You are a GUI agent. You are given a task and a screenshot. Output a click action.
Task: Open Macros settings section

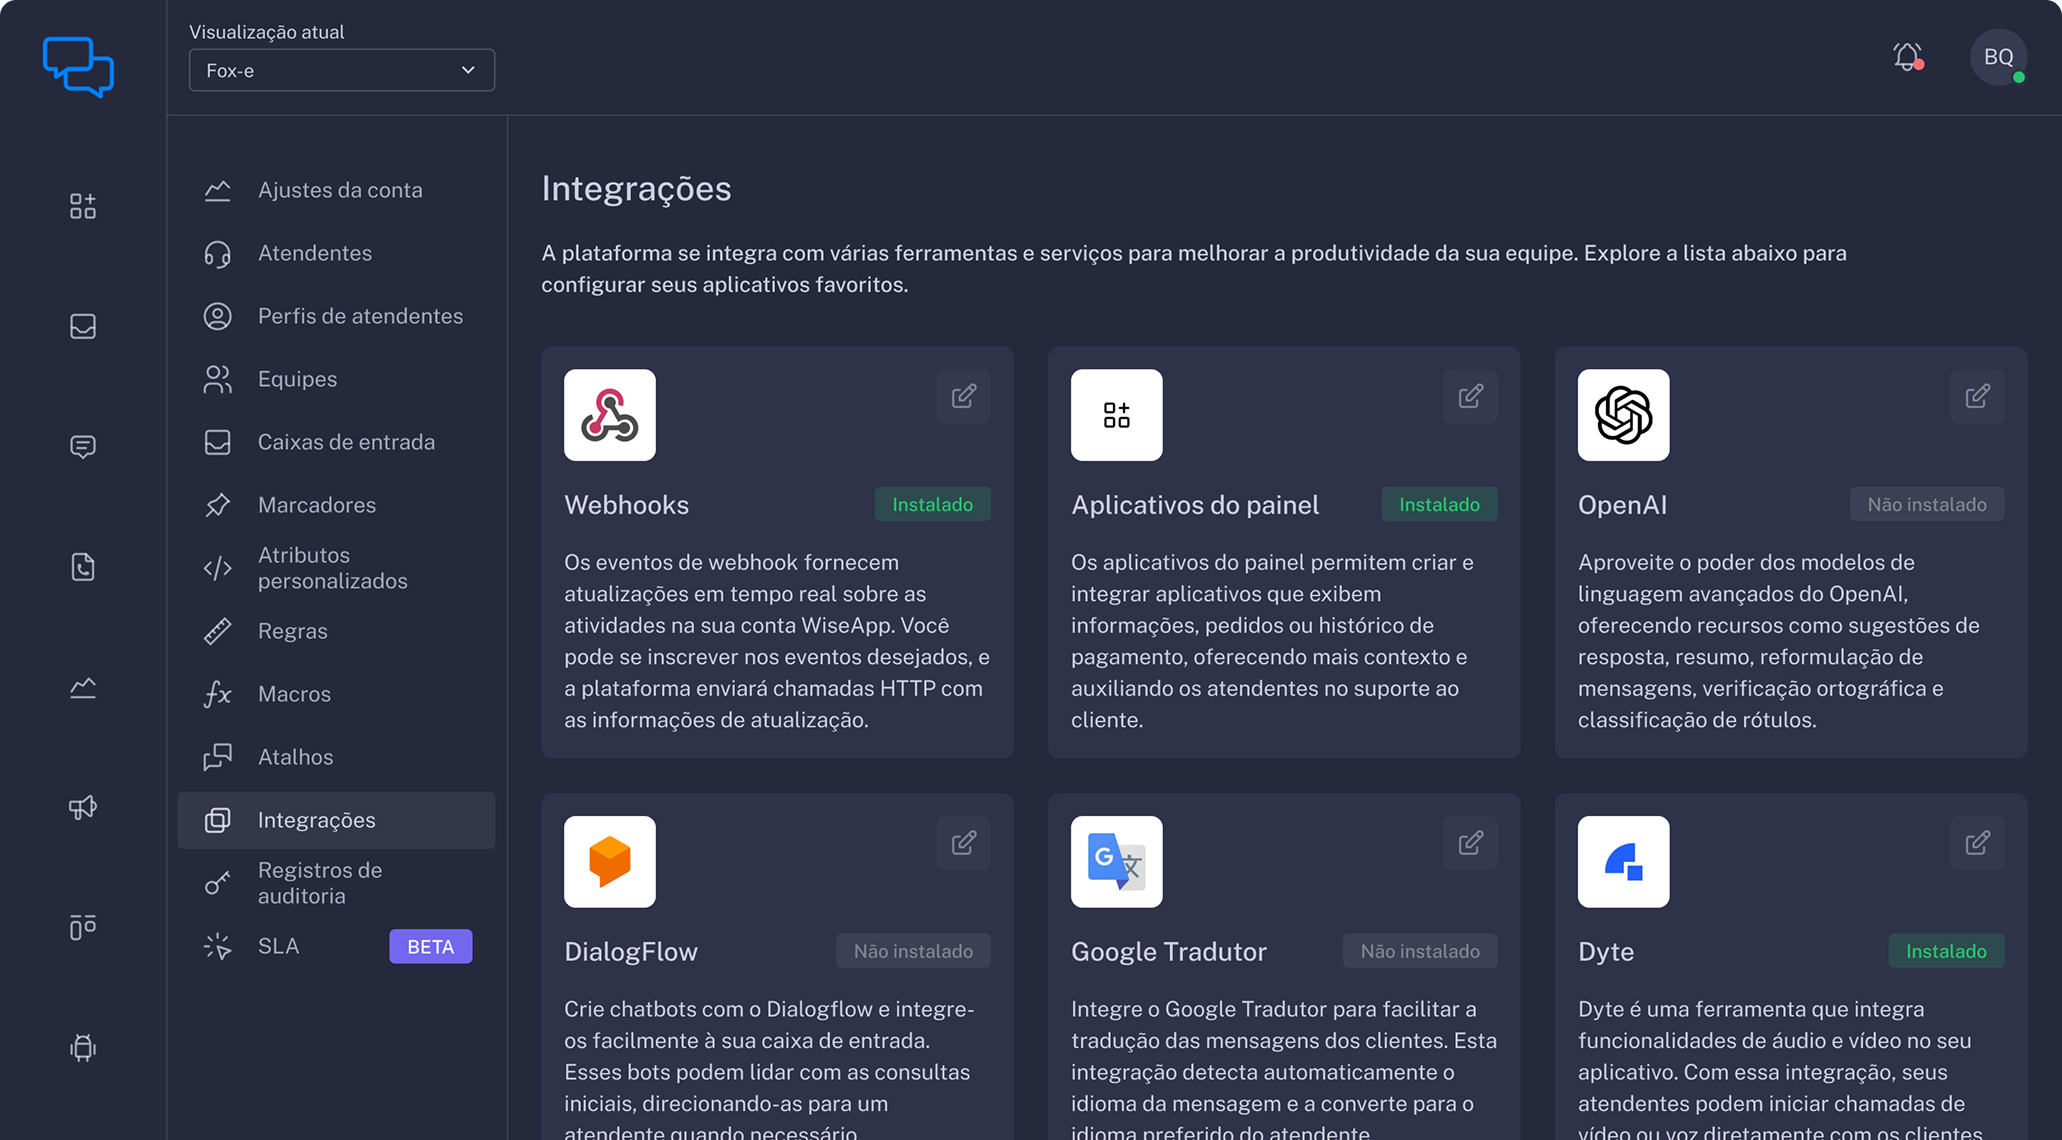click(293, 694)
